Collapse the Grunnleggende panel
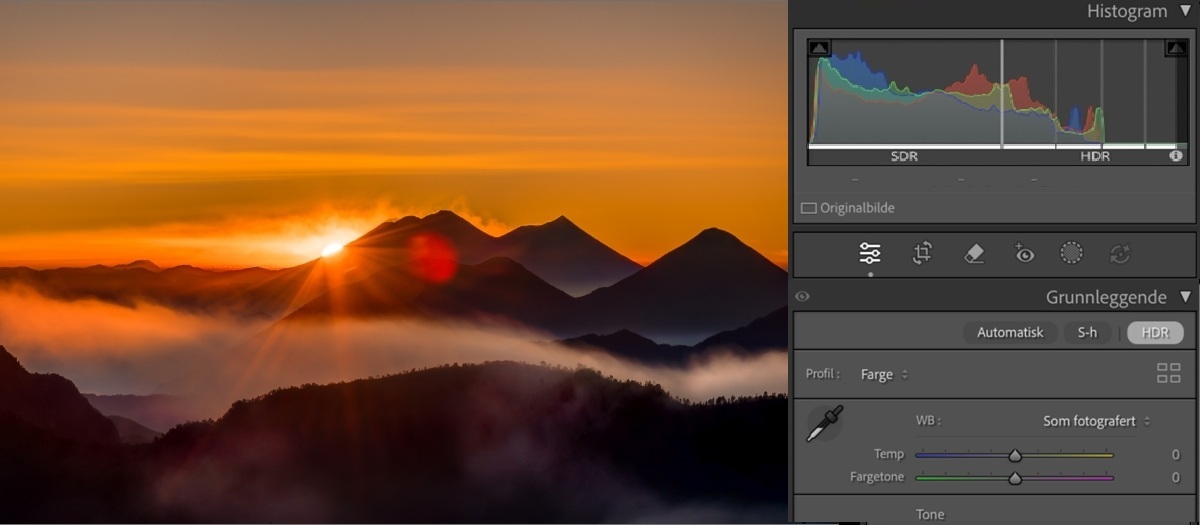This screenshot has height=525, width=1200. tap(1185, 297)
